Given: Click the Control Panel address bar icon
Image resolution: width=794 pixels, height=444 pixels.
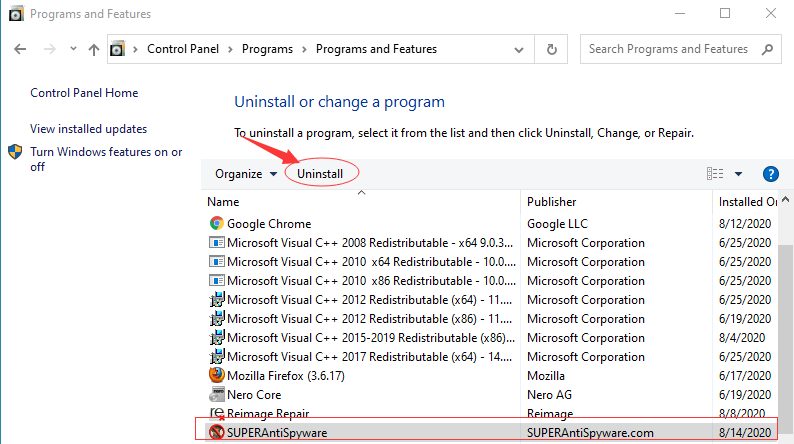Looking at the screenshot, I should tap(117, 49).
